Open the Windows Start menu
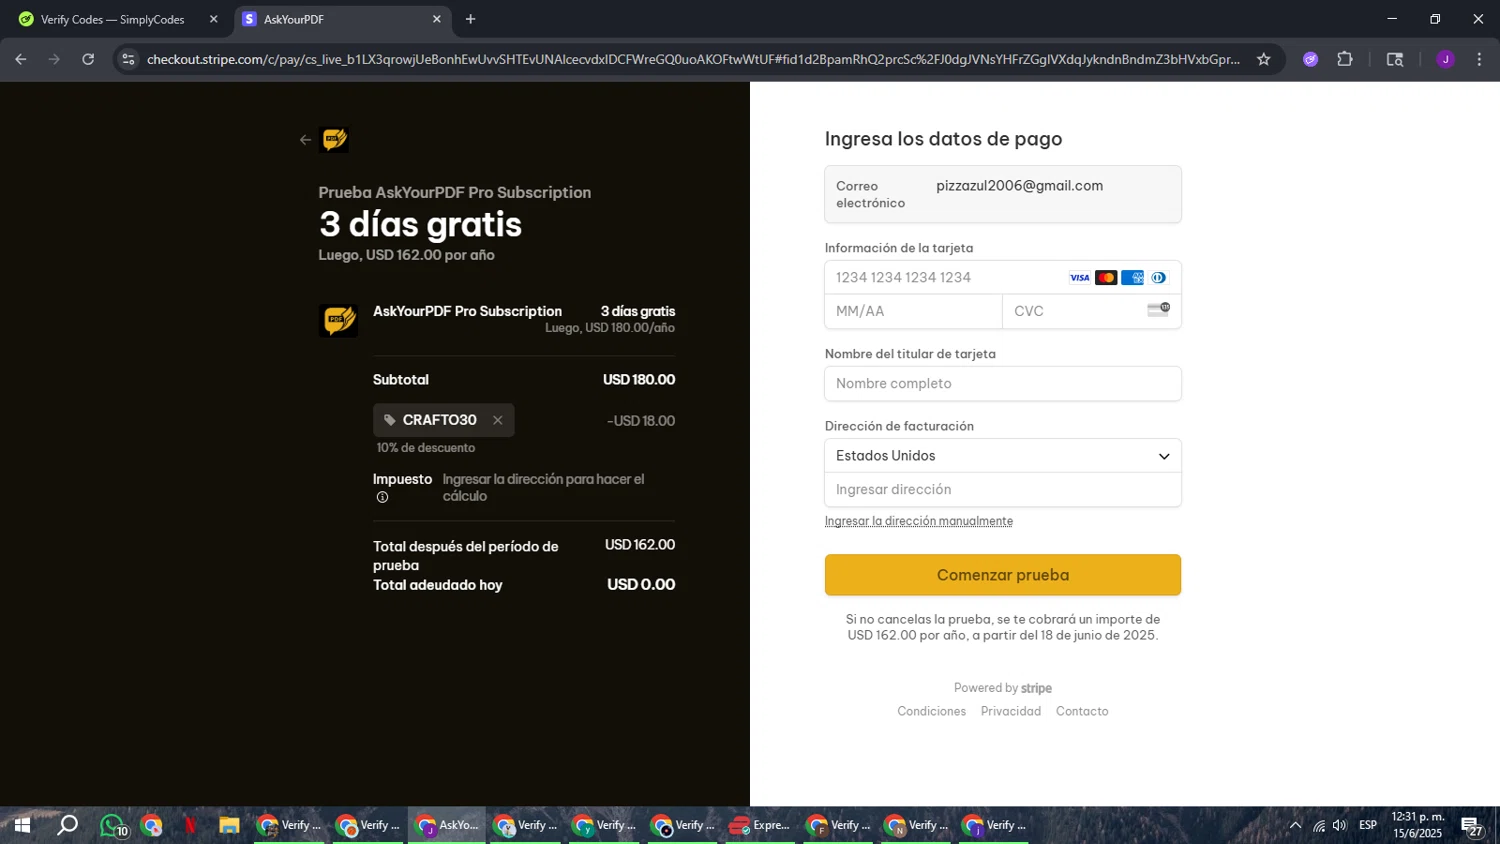This screenshot has width=1500, height=844. coord(22,825)
